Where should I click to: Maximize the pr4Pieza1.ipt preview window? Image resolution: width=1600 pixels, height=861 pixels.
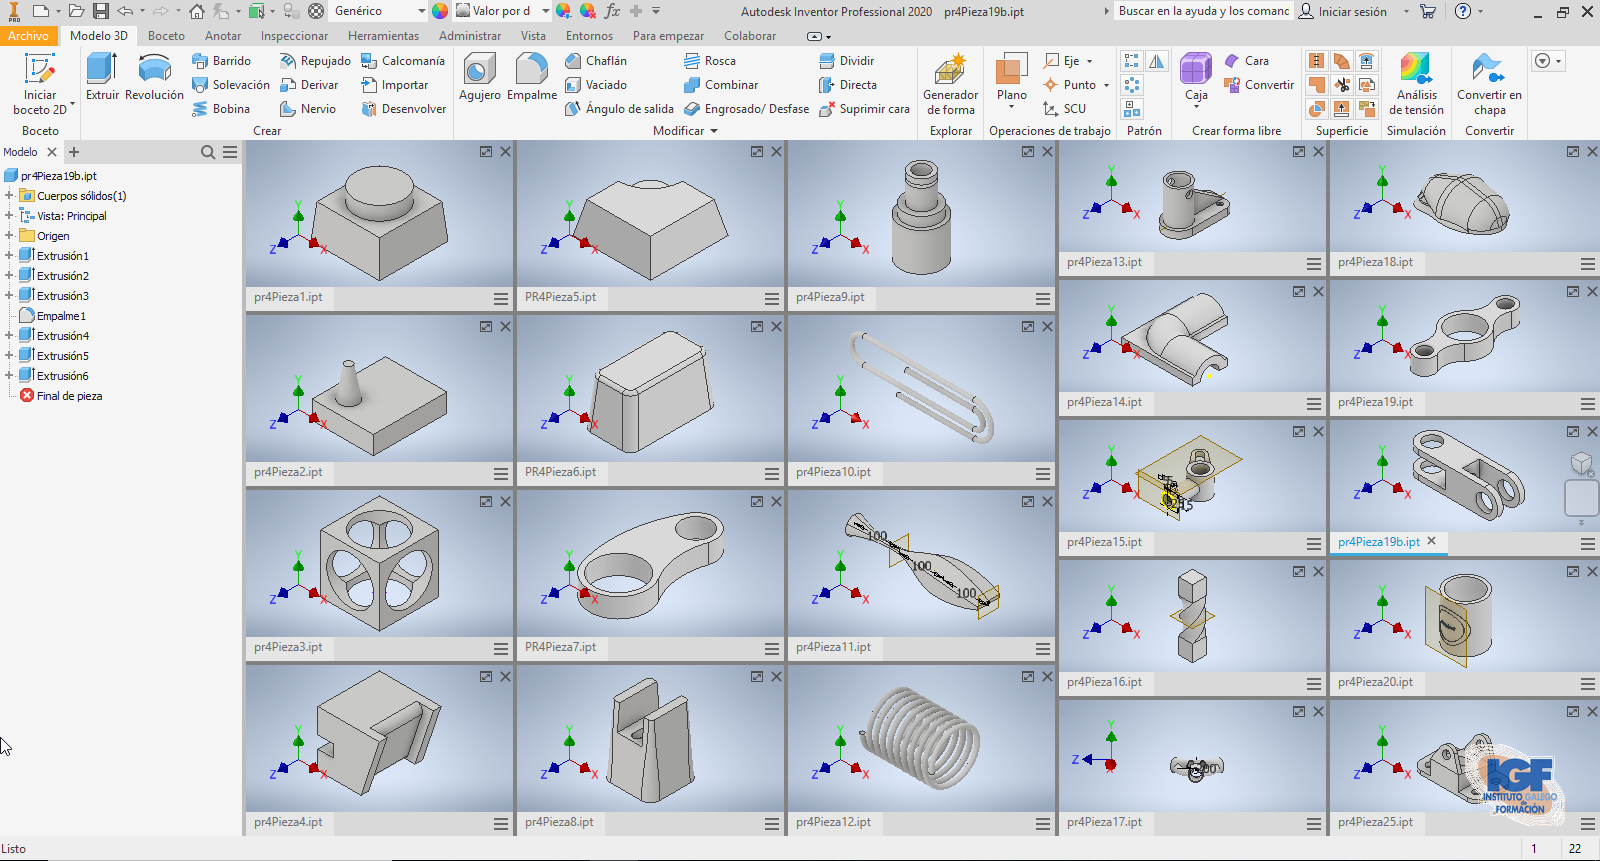click(486, 152)
